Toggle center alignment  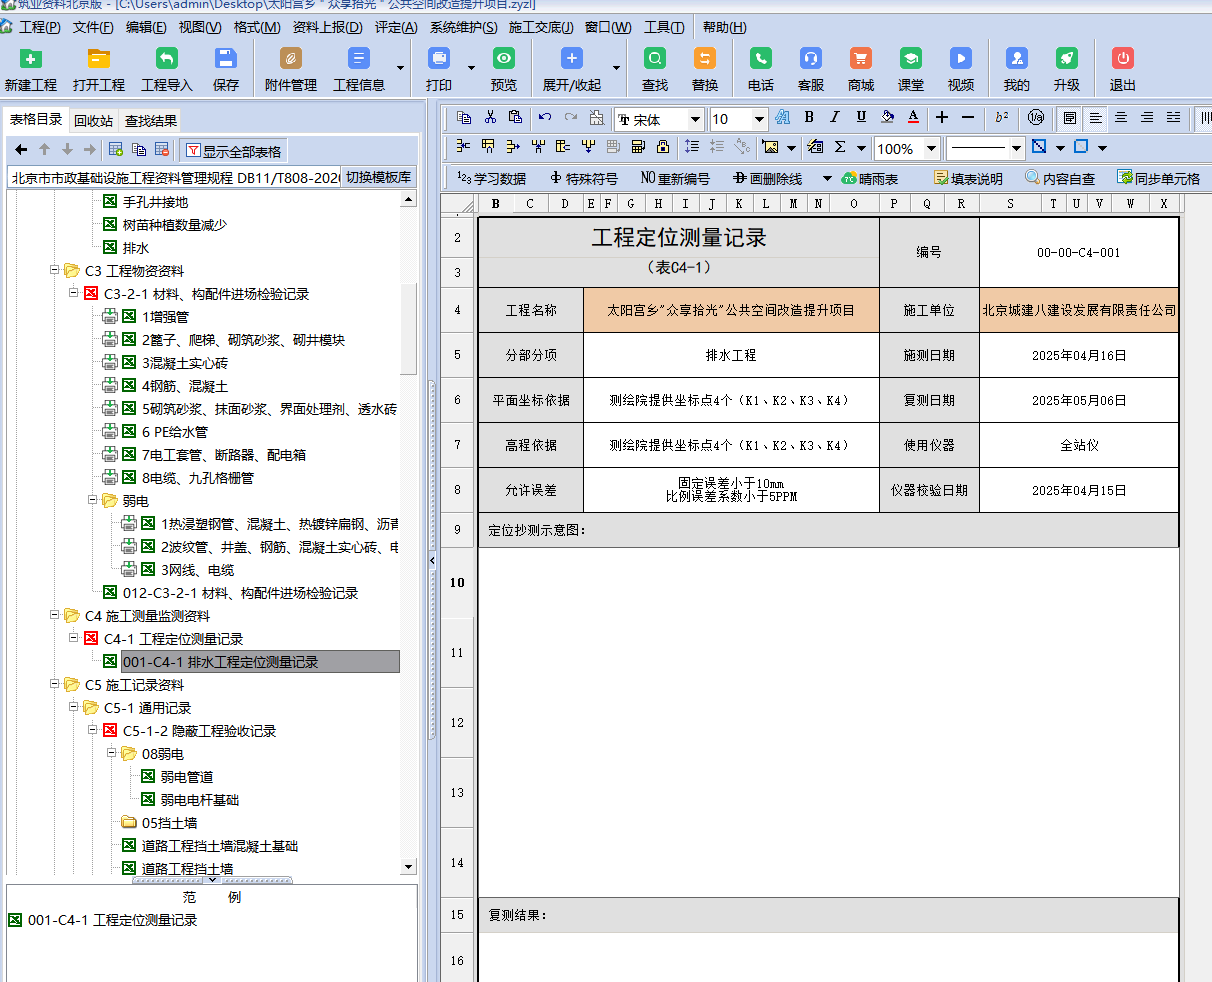[1121, 118]
